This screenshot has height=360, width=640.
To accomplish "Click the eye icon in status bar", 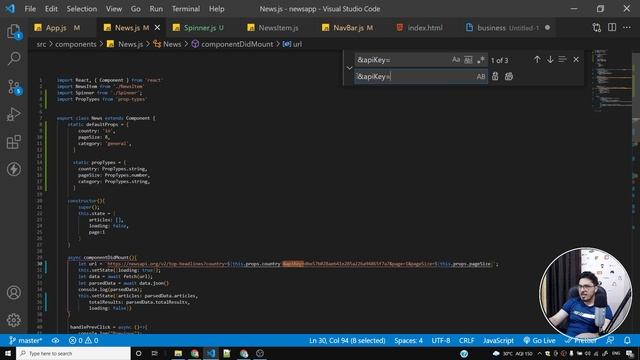I will [56, 340].
